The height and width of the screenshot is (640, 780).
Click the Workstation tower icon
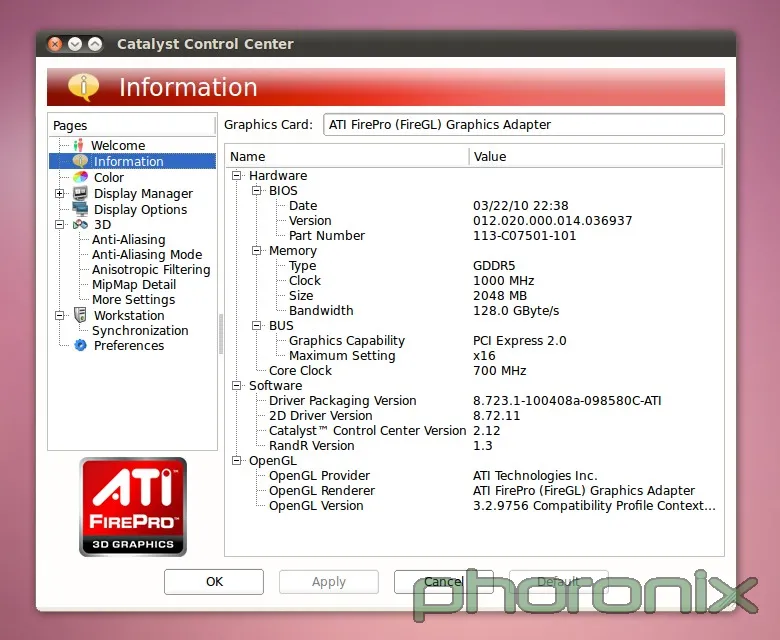point(80,315)
